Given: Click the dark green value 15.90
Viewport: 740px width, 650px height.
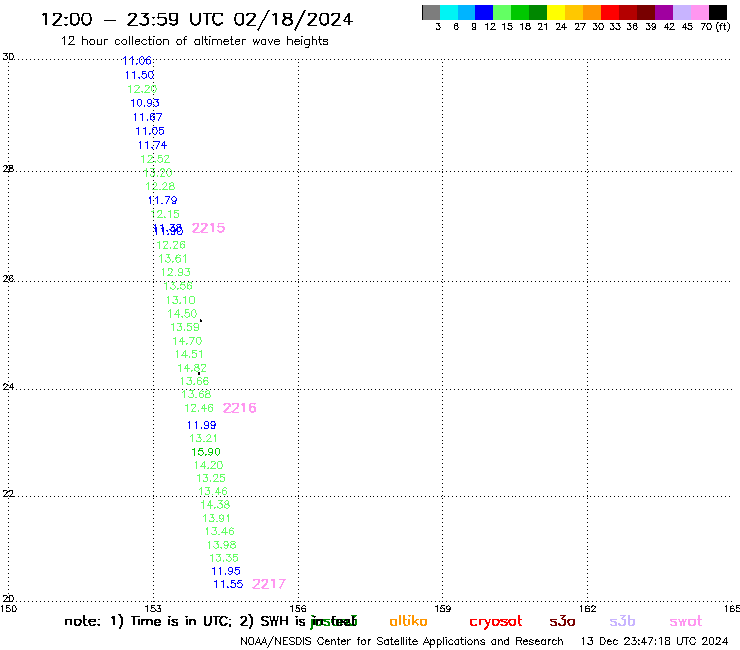Looking at the screenshot, I should [x=206, y=452].
